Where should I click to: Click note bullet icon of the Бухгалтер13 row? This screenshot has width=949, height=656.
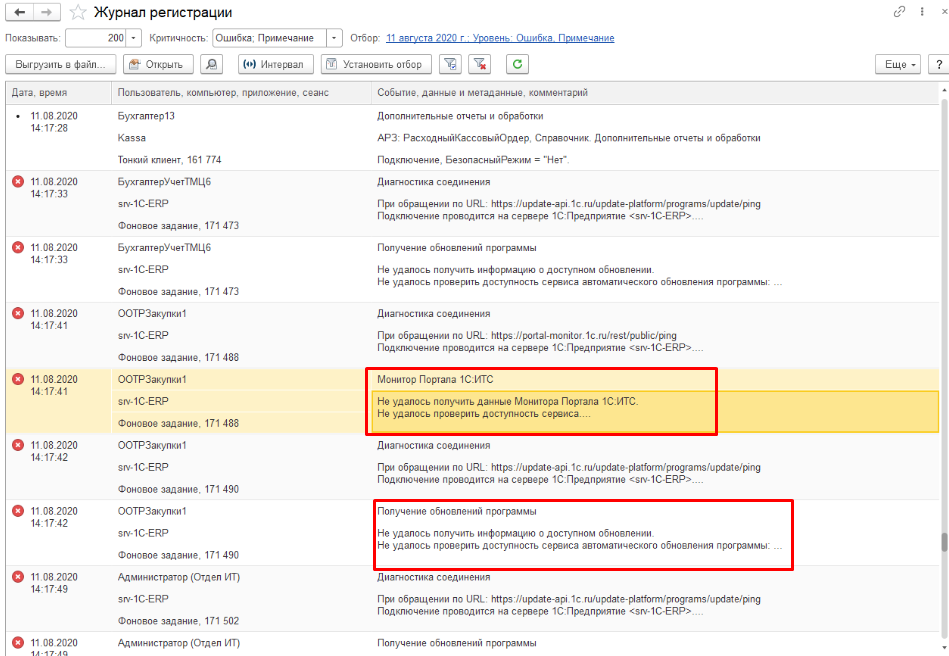tap(18, 116)
